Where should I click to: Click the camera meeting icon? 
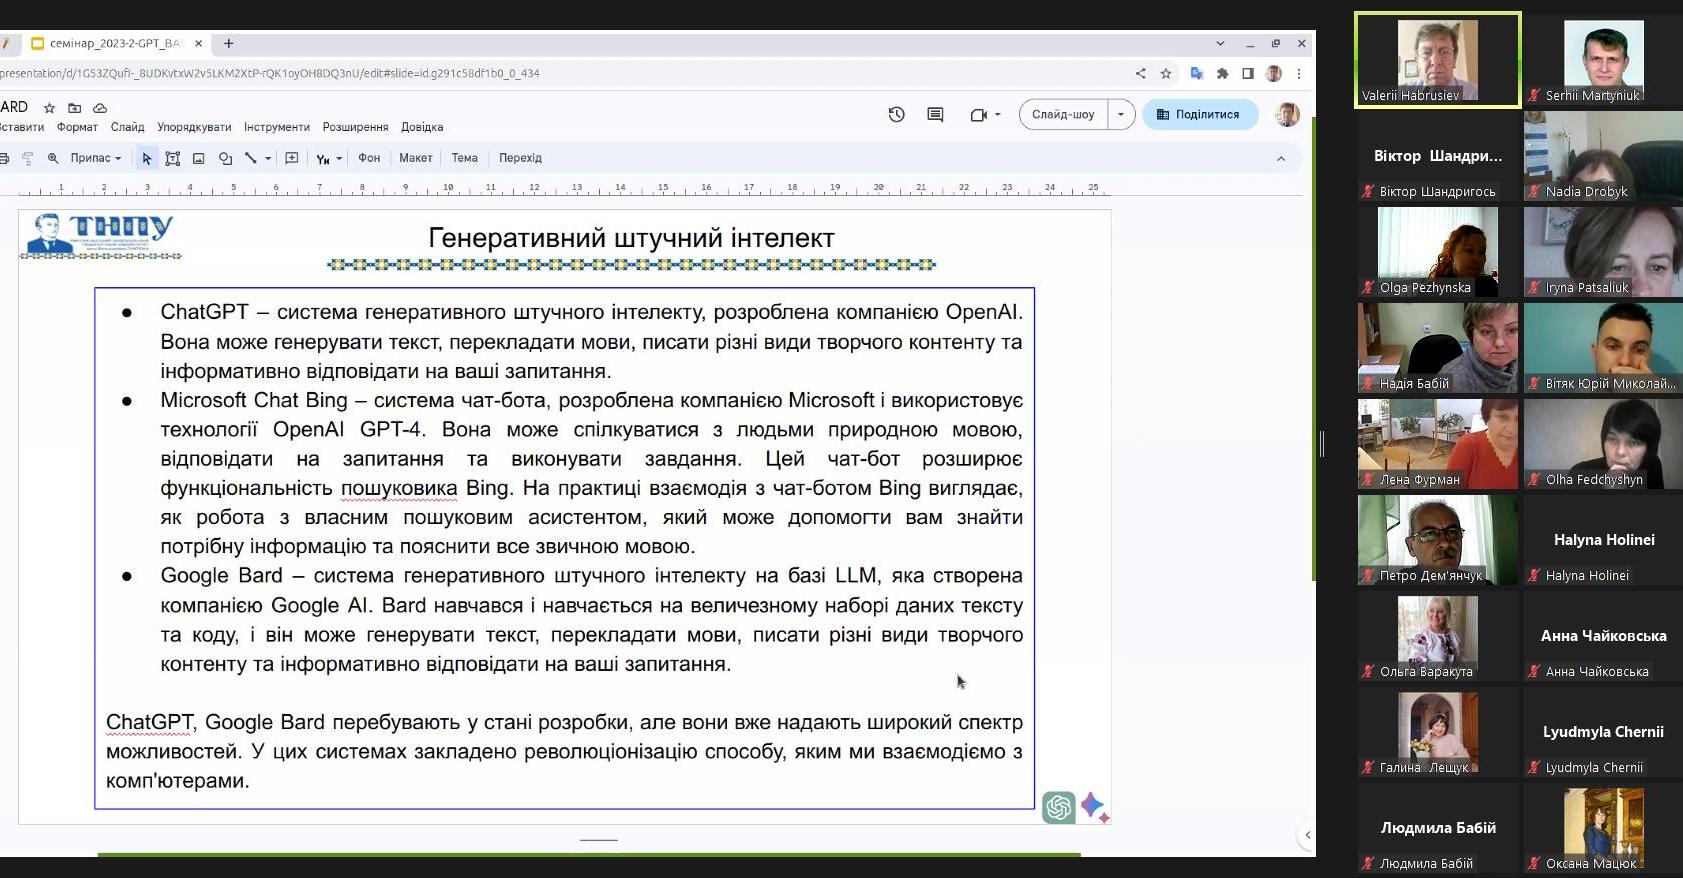click(x=979, y=115)
